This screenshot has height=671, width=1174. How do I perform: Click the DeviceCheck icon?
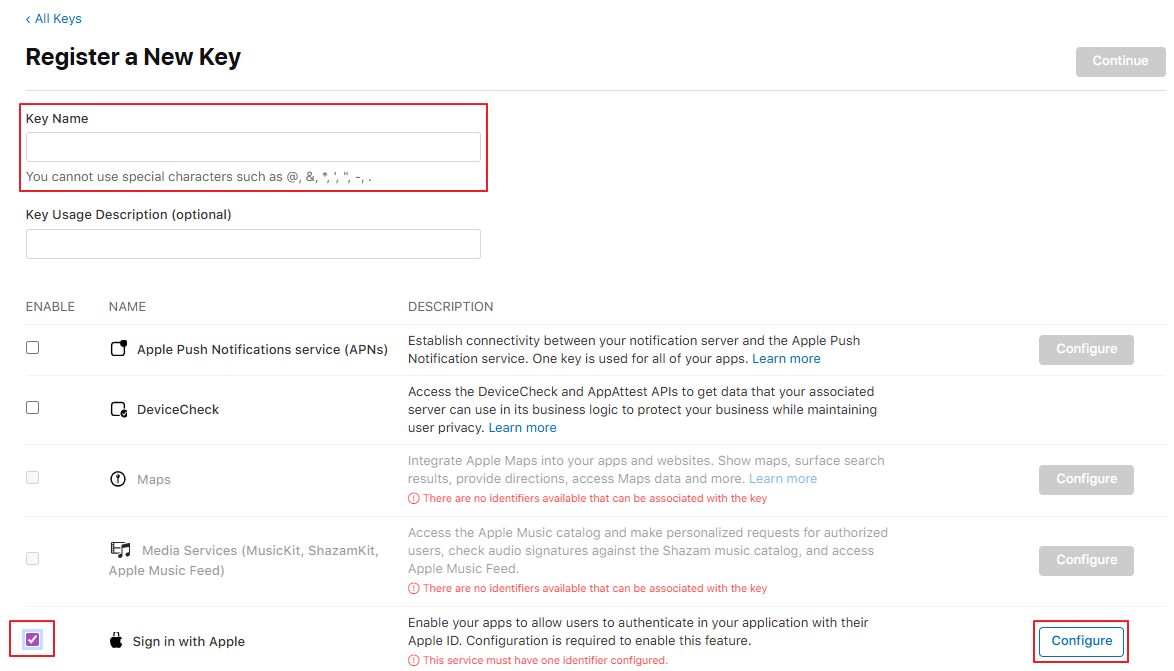118,409
